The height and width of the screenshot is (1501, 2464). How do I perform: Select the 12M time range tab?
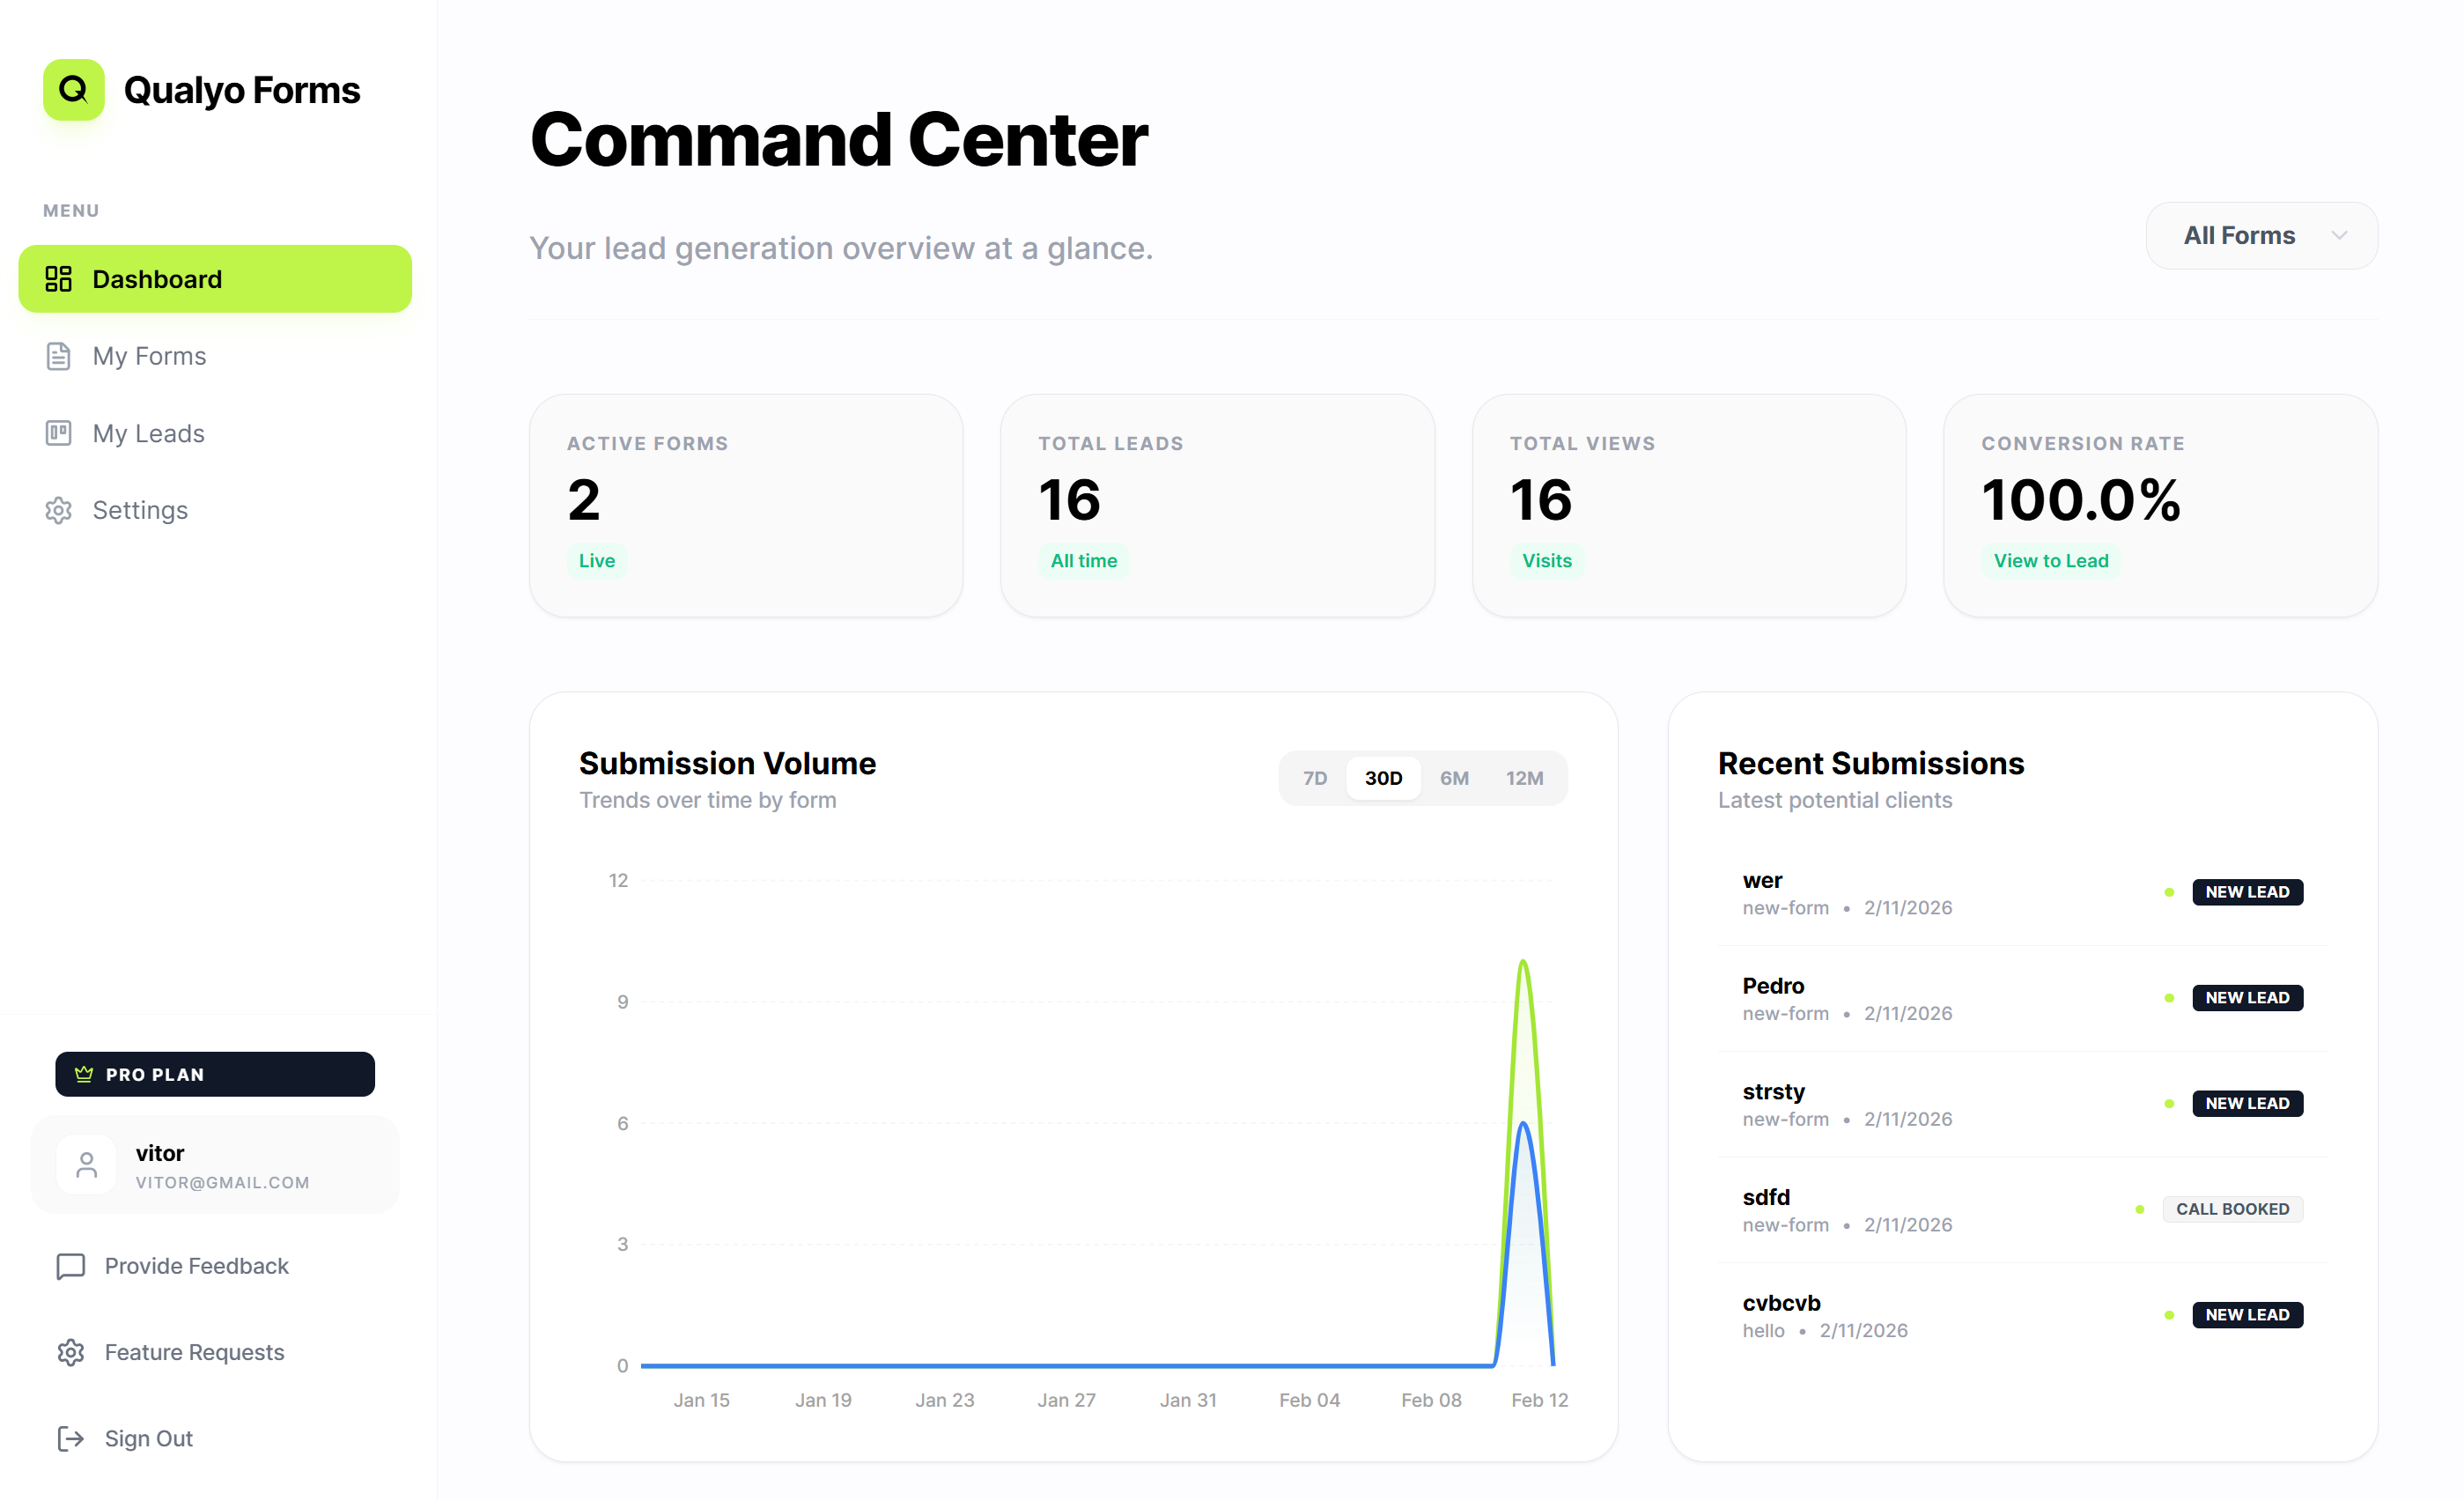1525,777
